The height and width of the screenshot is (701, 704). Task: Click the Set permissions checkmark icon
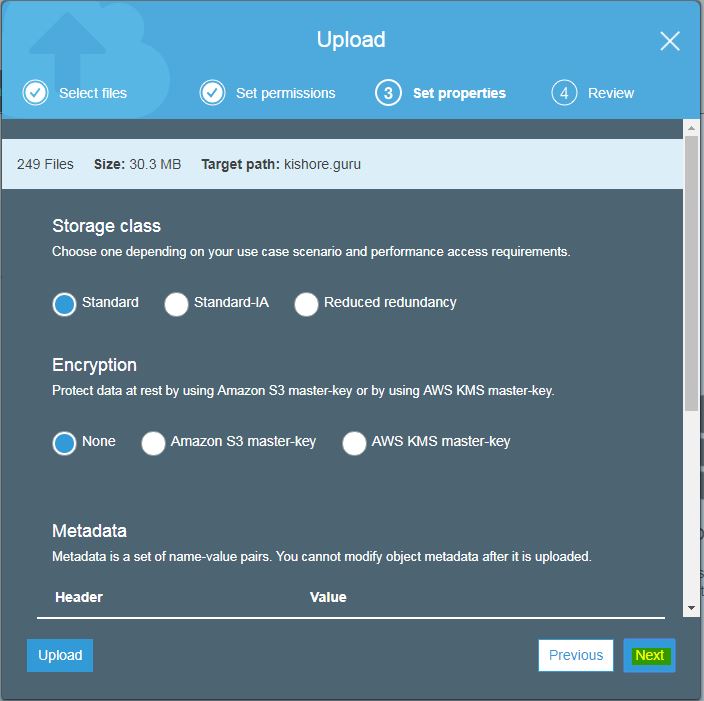click(212, 93)
